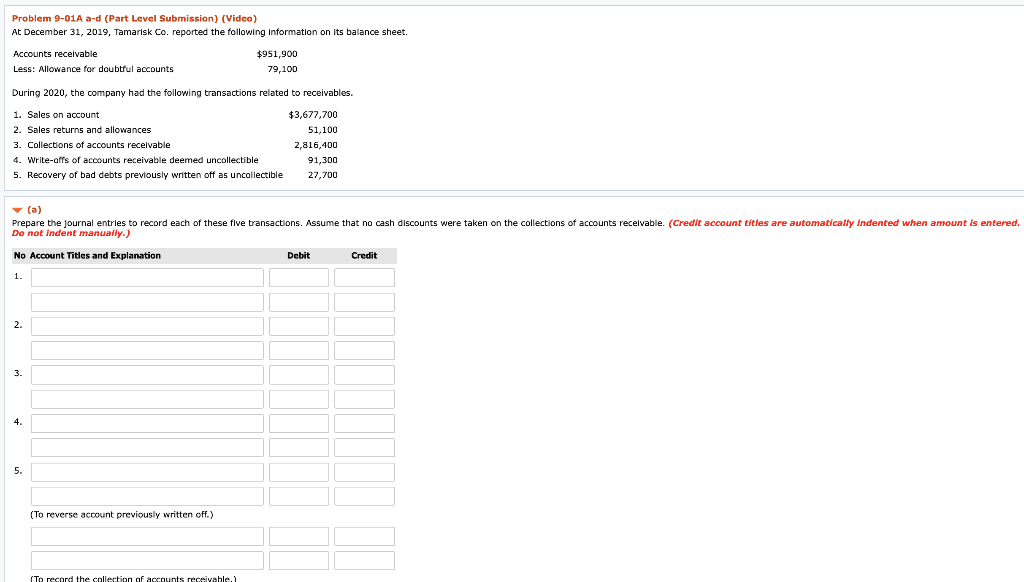
Task: Select the first account title field for entry 2
Action: coord(147,326)
